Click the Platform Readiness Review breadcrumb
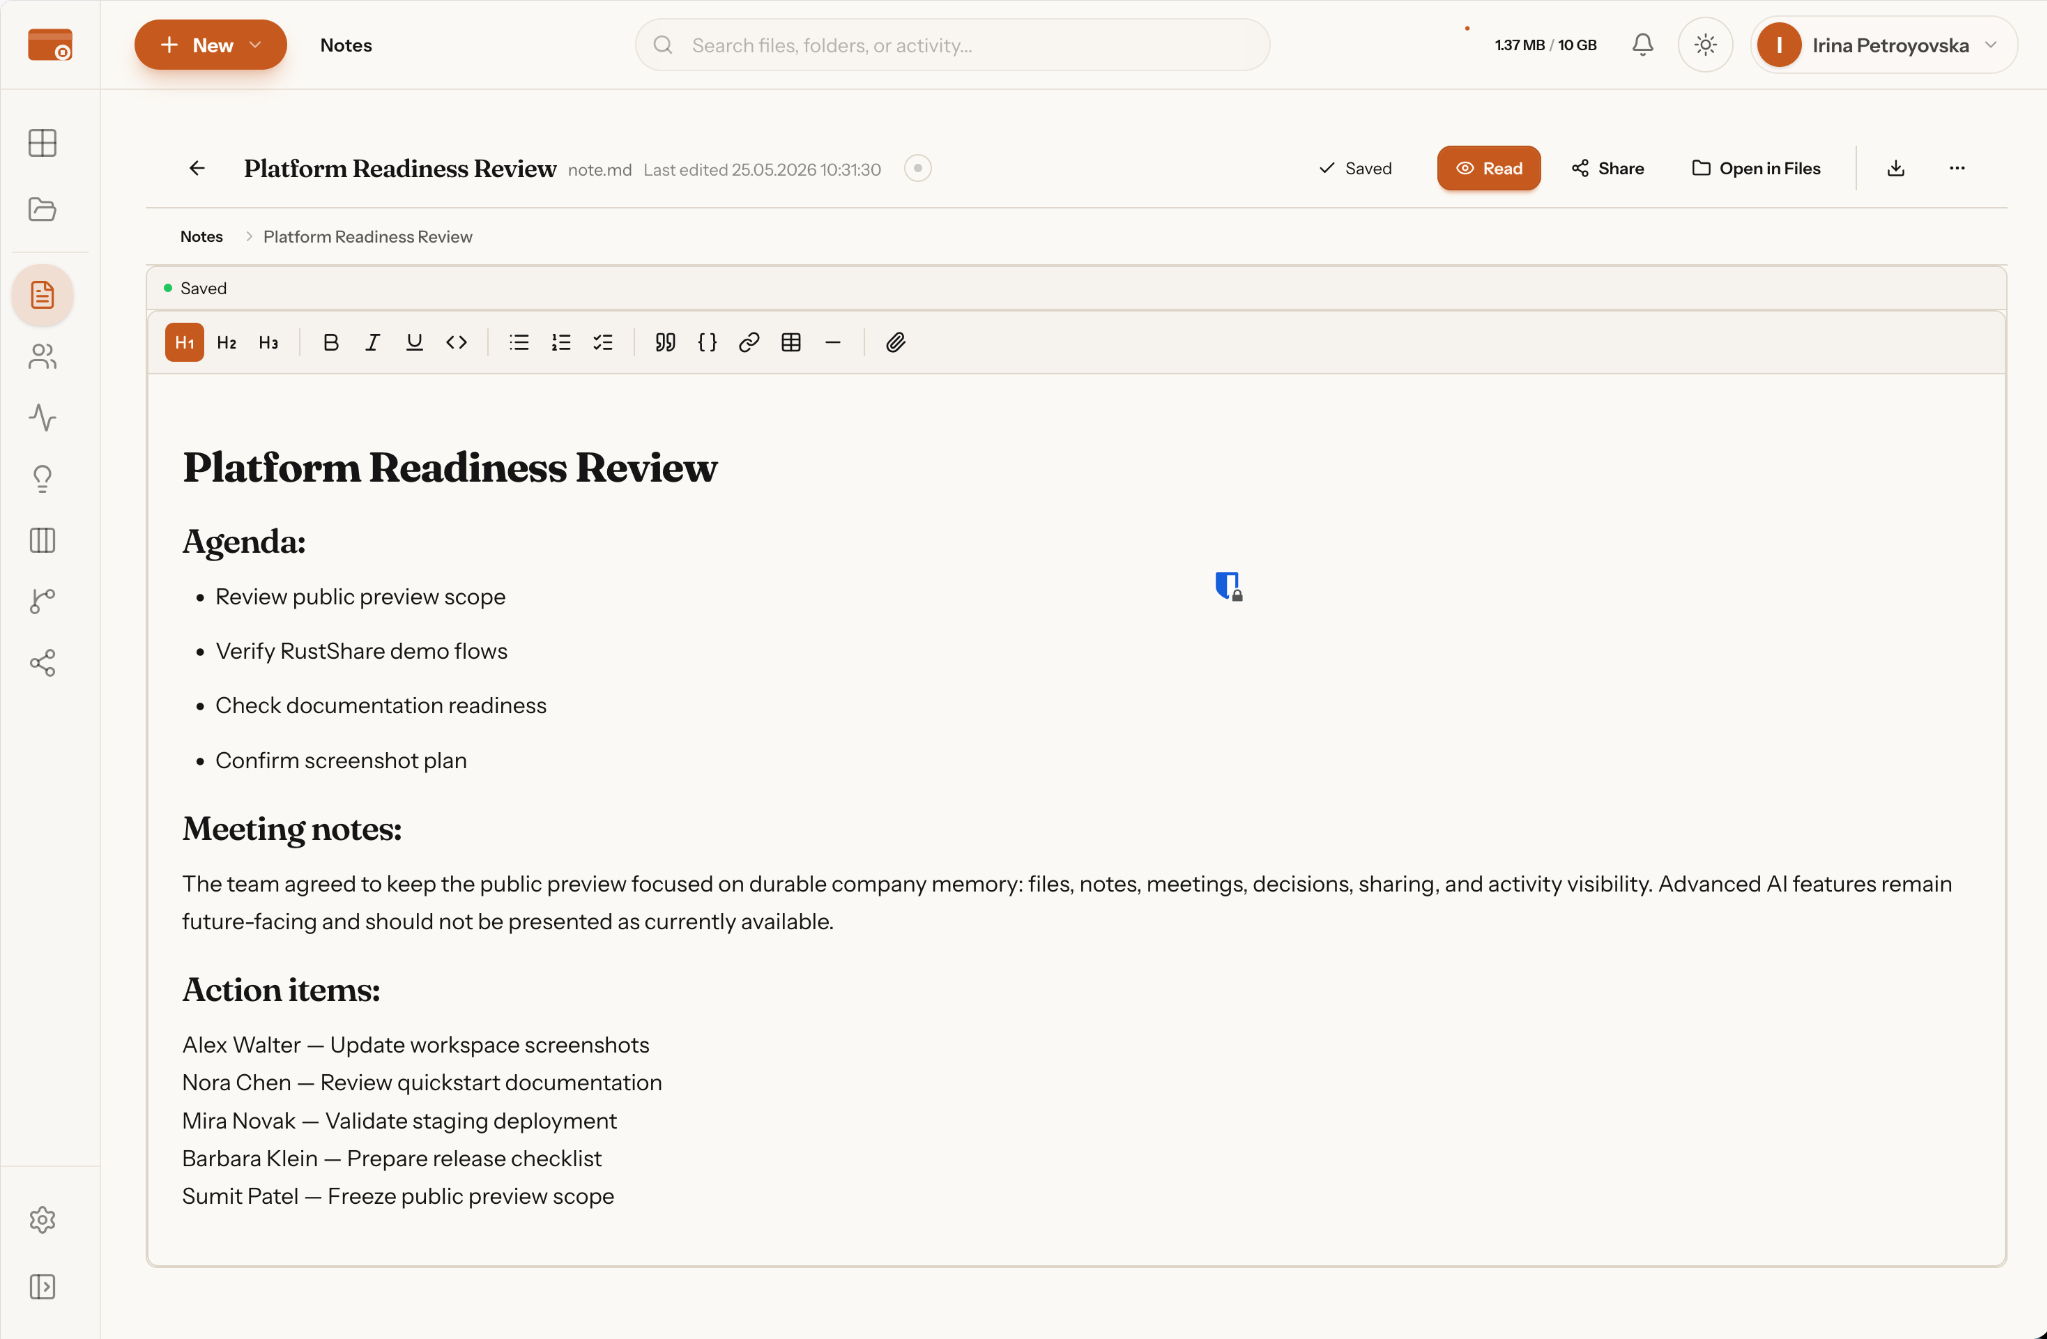 pos(367,237)
